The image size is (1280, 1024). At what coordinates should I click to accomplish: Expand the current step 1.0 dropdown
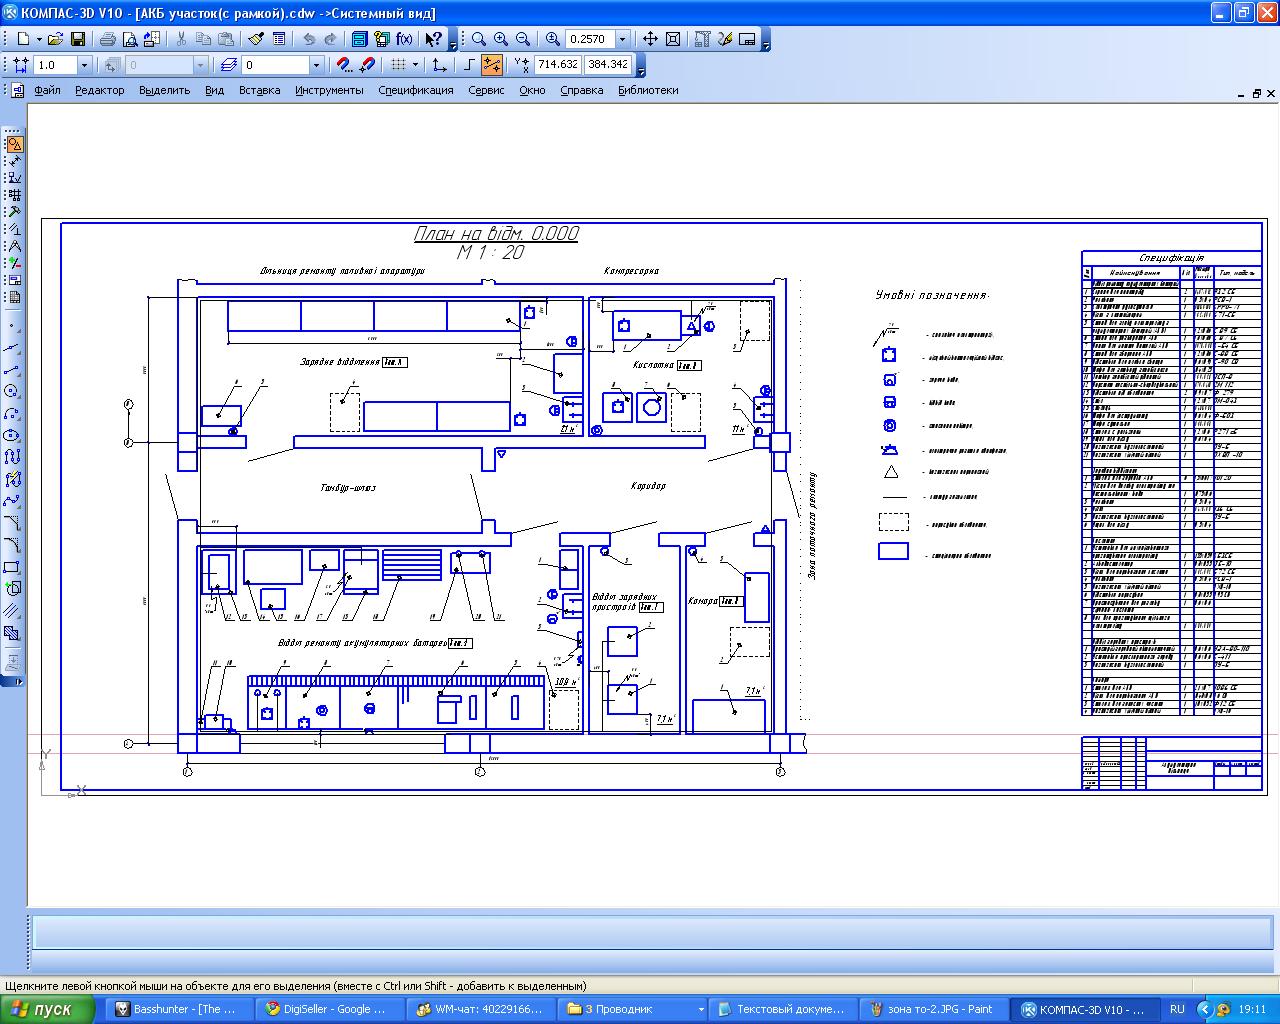pos(84,65)
